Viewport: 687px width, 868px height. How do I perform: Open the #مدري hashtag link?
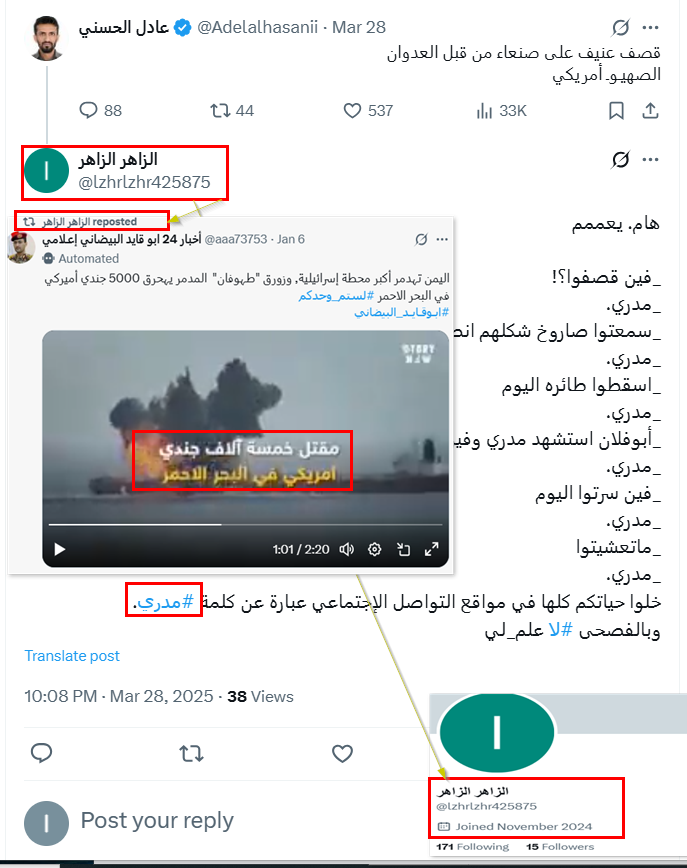tap(166, 601)
